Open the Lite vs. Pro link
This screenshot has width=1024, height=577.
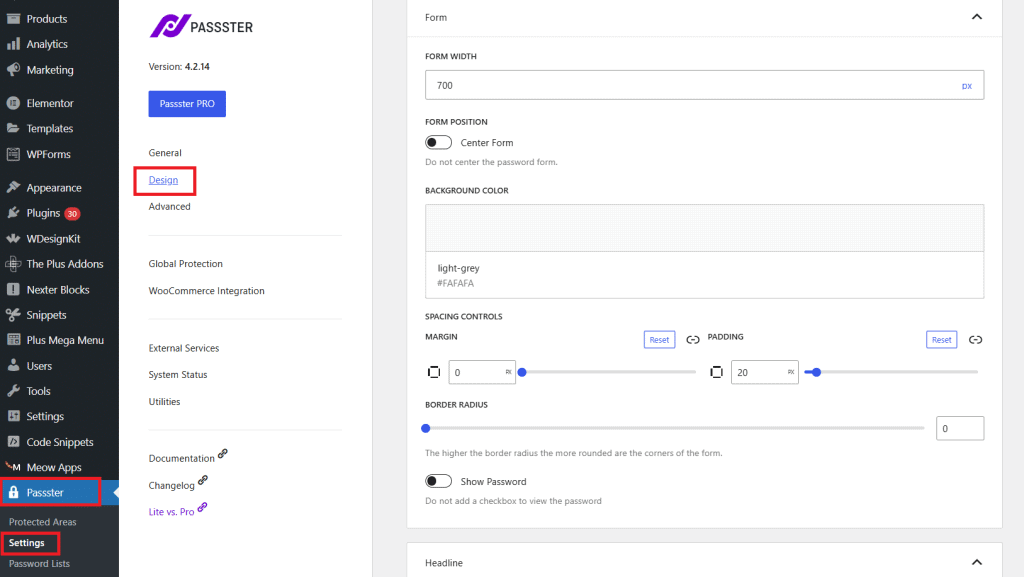[x=171, y=512]
